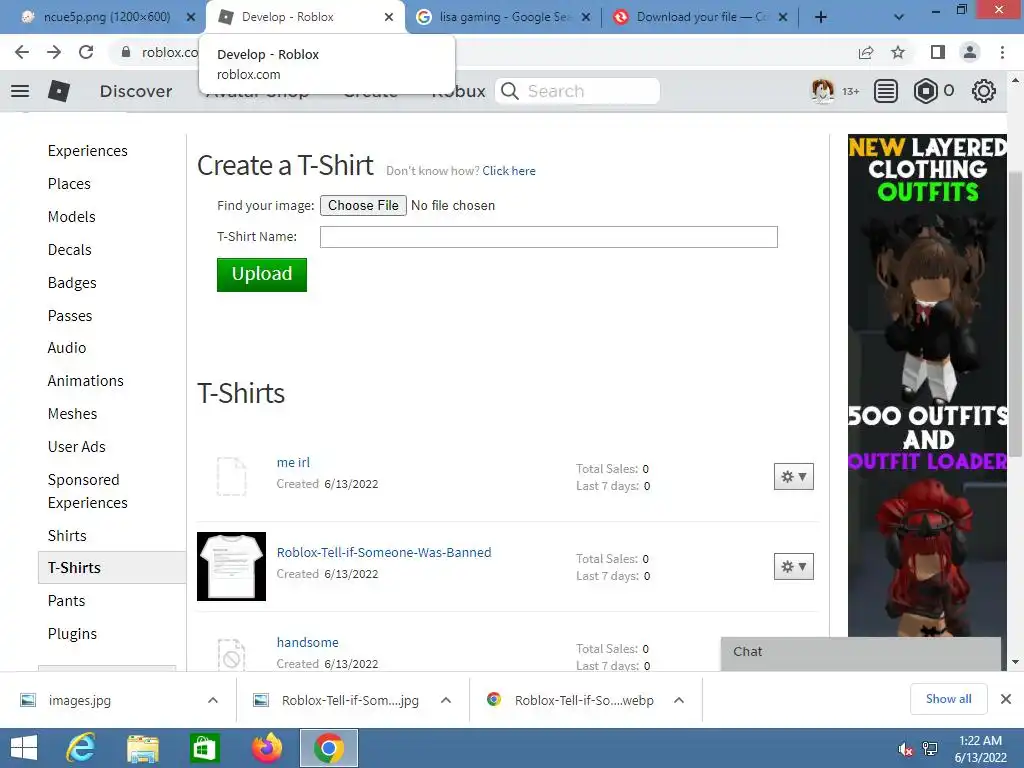Reload the page with refresh icon
This screenshot has height=768, width=1024.
tap(86, 52)
